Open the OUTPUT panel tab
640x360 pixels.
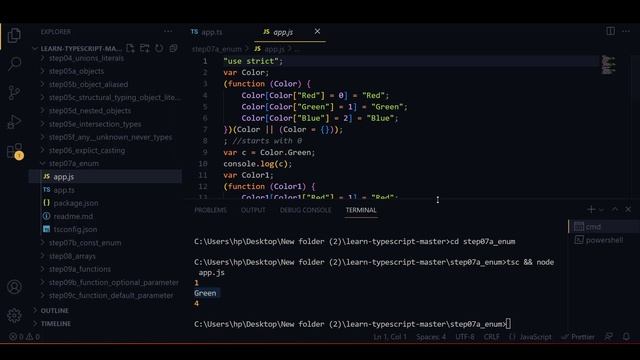coord(253,210)
